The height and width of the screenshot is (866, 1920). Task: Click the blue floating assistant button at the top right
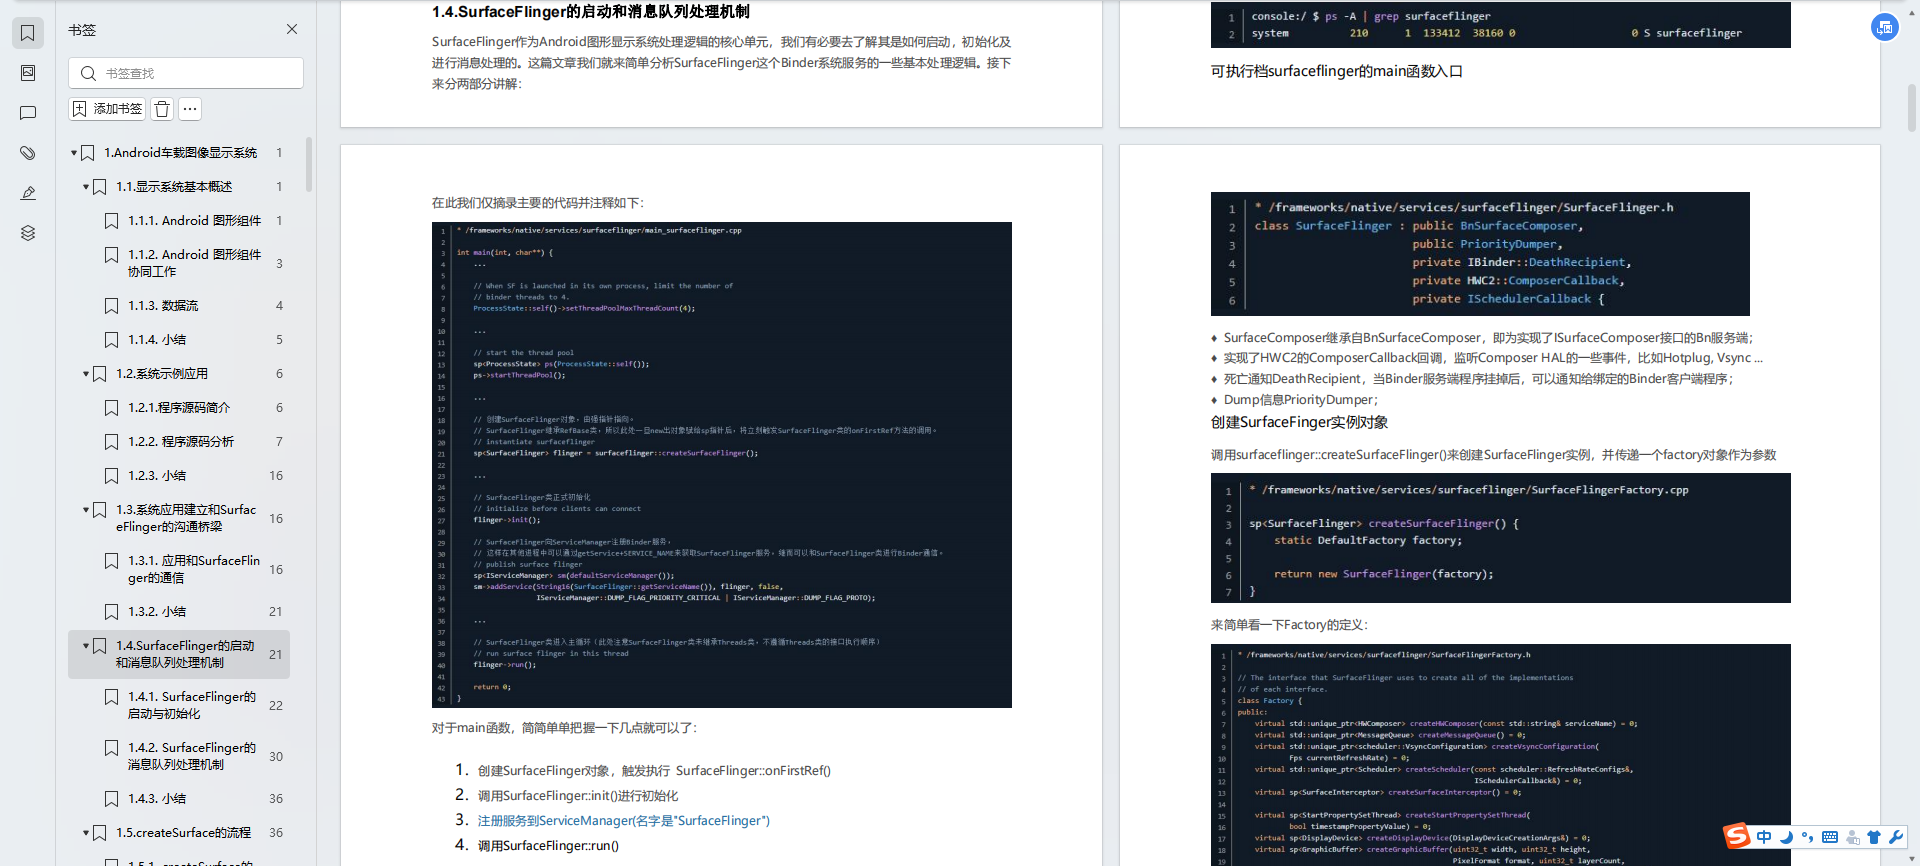1885,27
